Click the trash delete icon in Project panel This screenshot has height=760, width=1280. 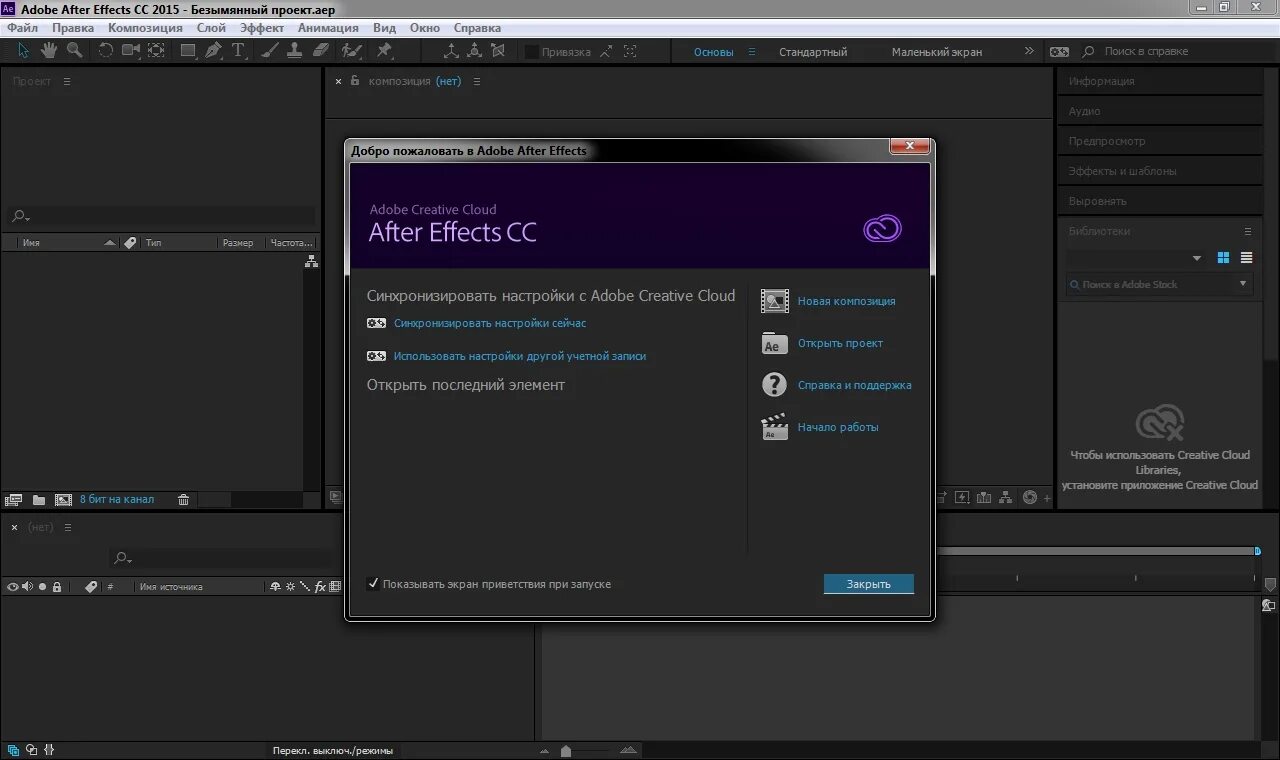[183, 500]
